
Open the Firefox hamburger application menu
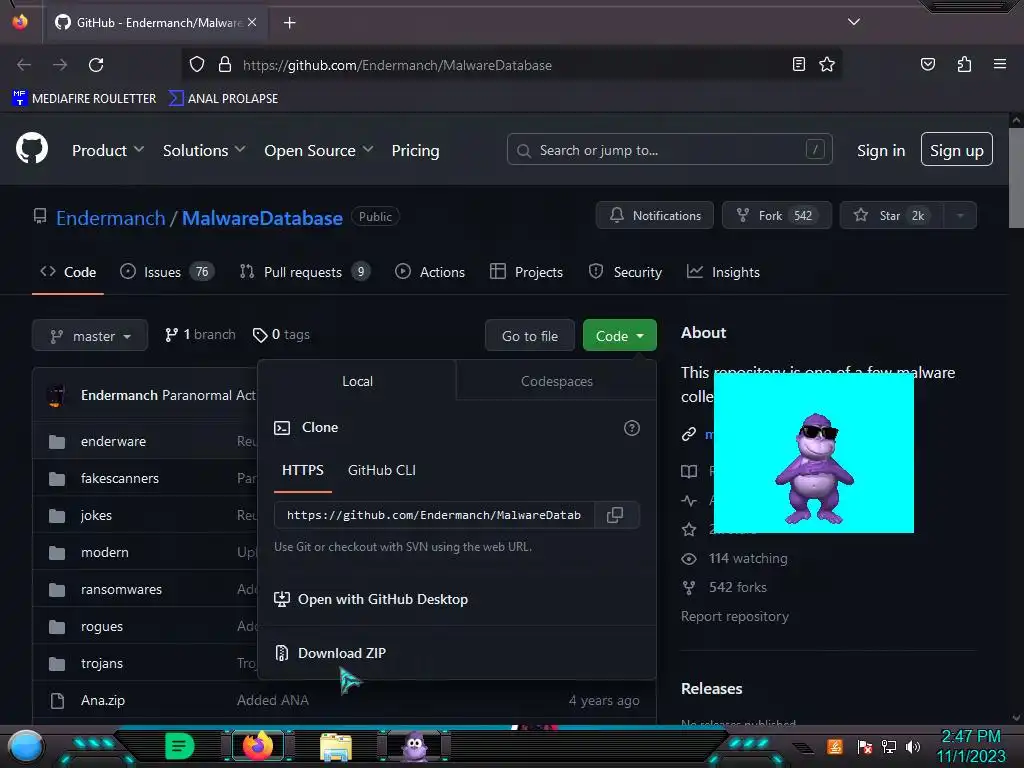(x=999, y=64)
